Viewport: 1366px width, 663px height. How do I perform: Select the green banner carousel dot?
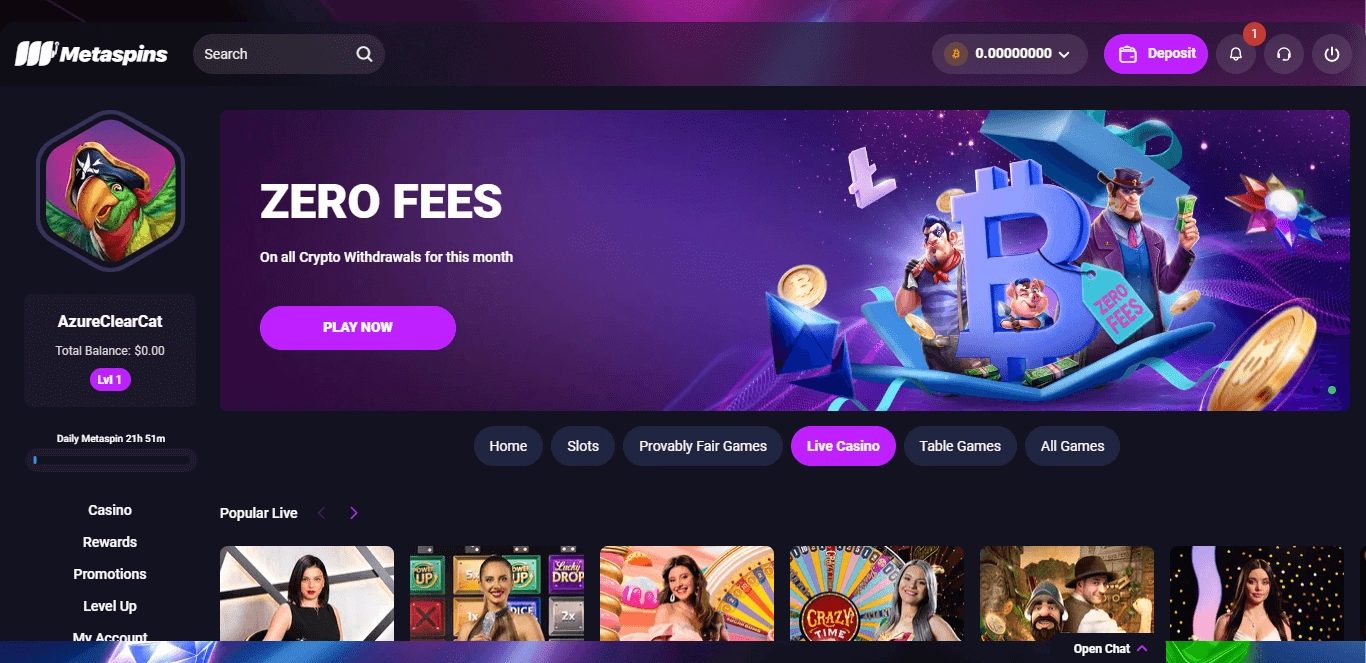point(1332,390)
